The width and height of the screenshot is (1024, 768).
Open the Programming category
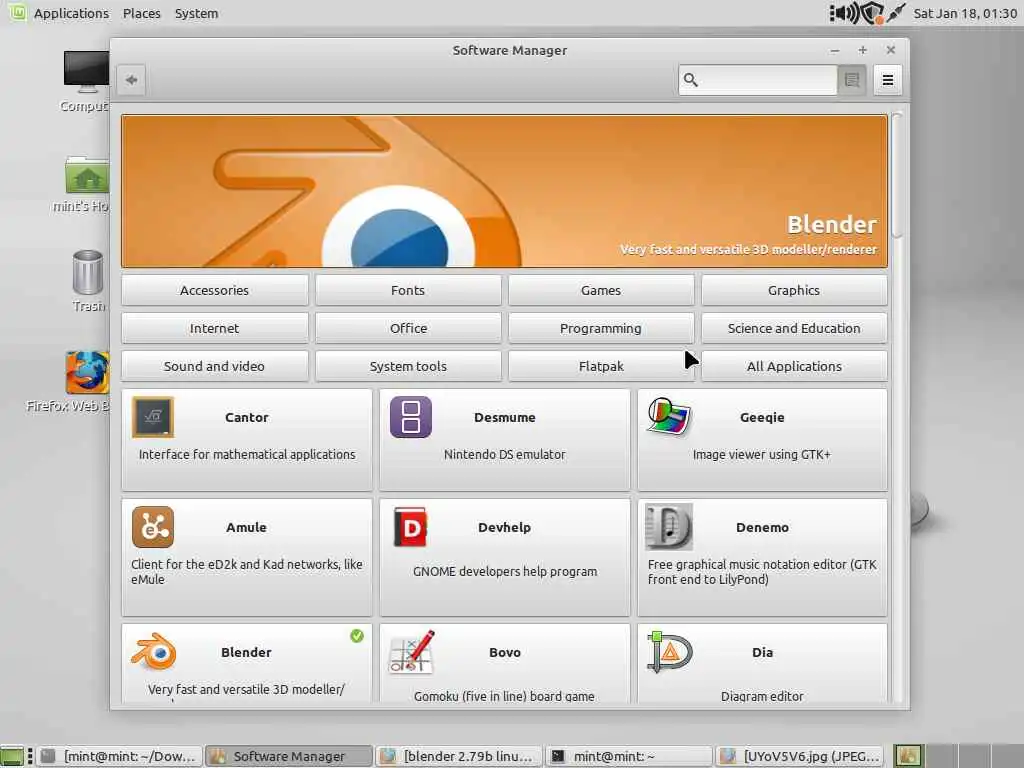pos(601,328)
